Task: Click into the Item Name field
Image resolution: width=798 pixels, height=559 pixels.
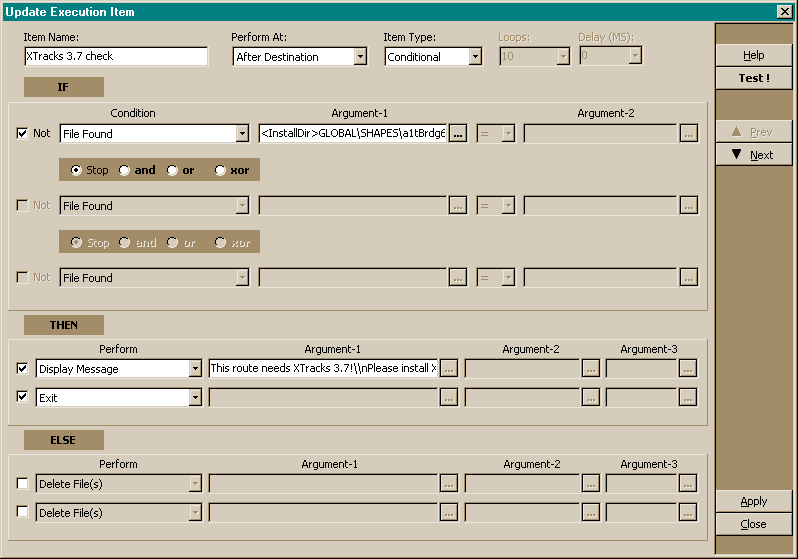Action: pos(116,56)
